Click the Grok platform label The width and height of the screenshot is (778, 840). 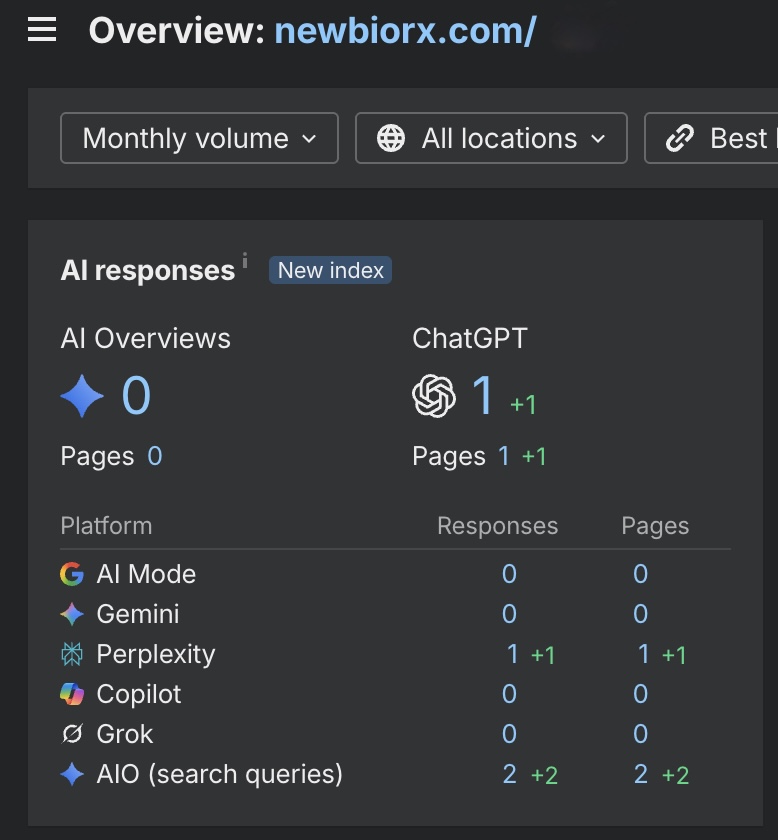coord(124,734)
